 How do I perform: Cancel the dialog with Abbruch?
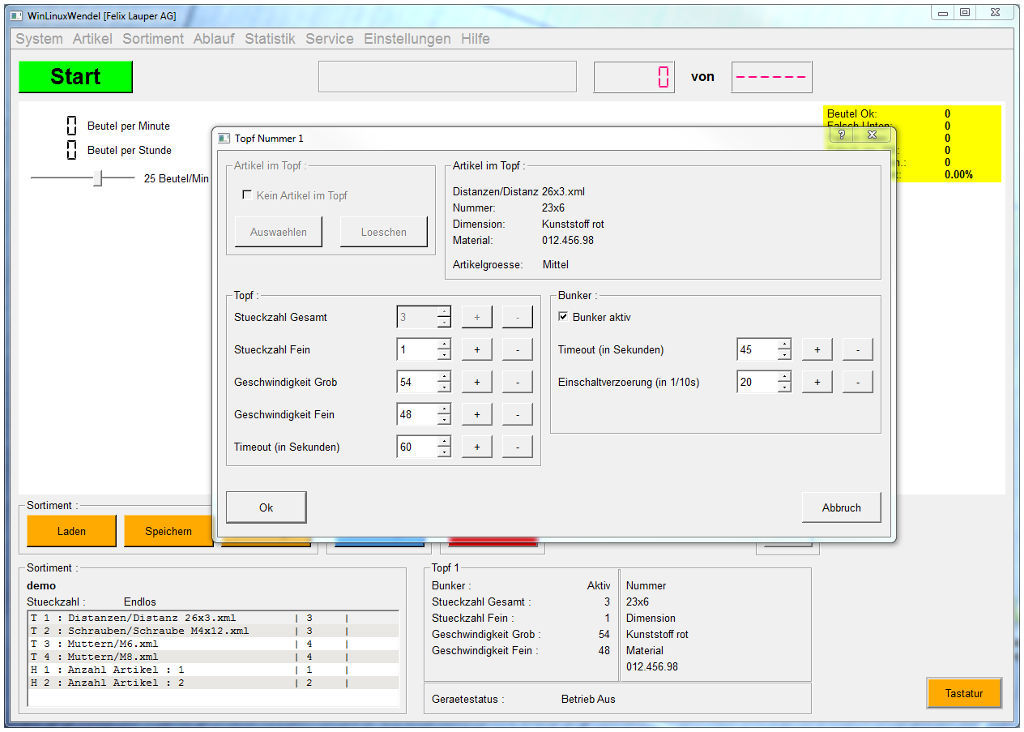click(841, 507)
